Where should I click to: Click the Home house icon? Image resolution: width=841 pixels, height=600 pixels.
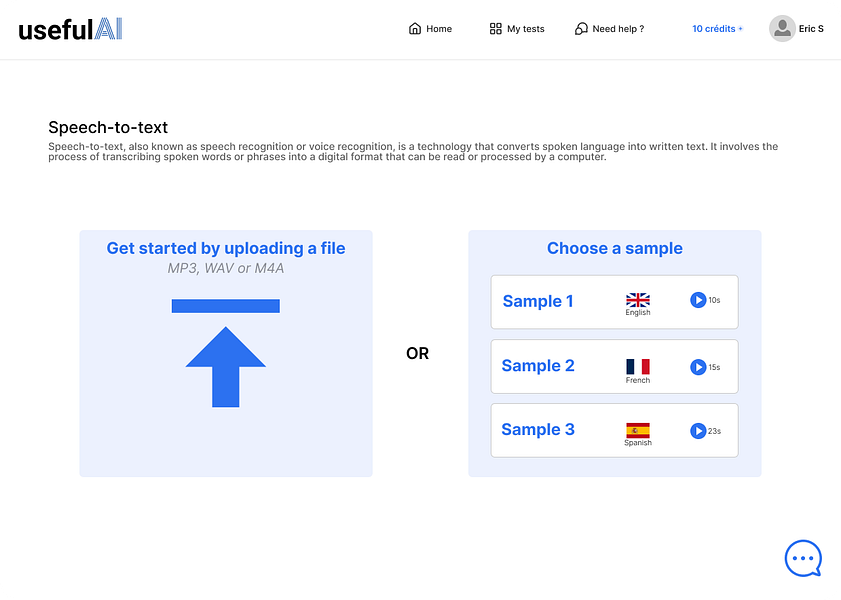point(415,28)
